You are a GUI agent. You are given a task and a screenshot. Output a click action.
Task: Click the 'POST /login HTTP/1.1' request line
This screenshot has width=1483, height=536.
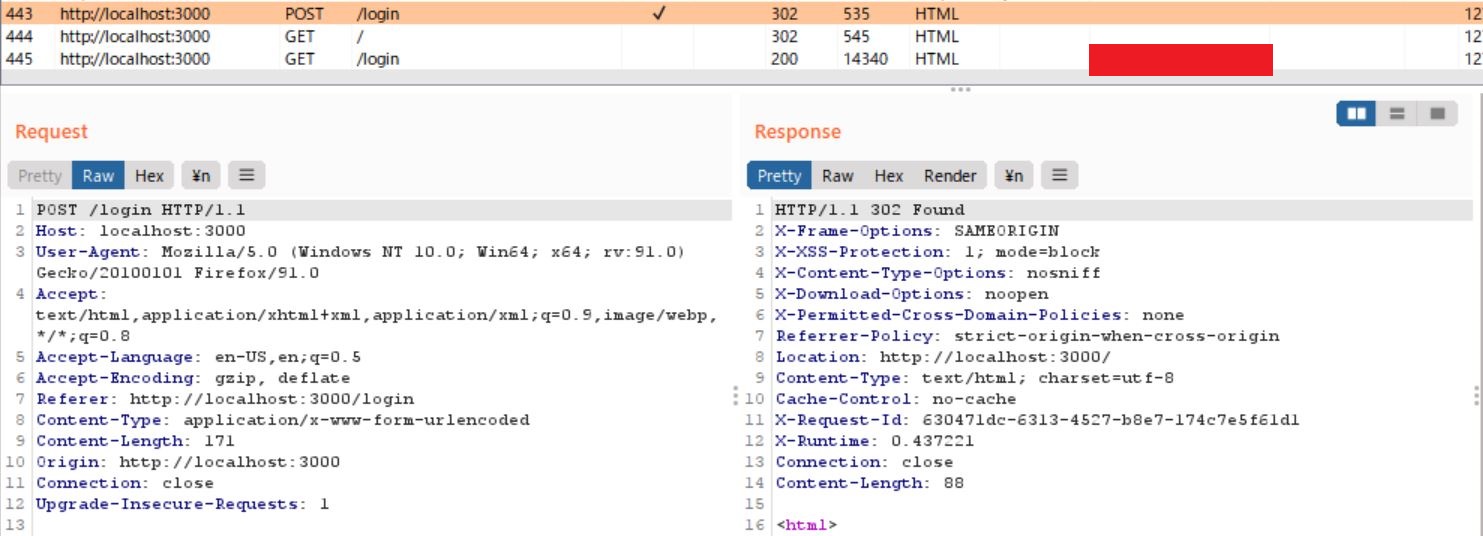140,210
